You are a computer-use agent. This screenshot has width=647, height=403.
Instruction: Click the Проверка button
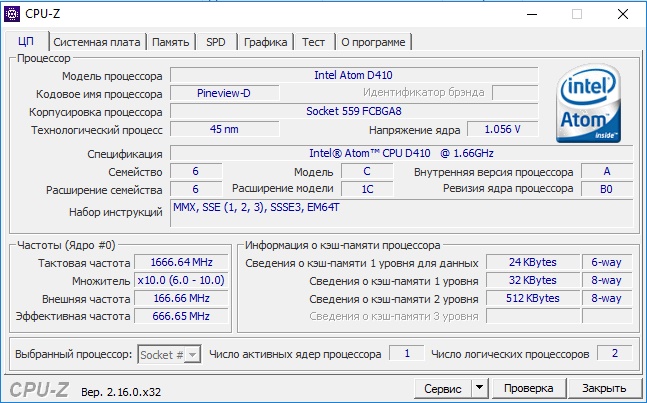click(529, 388)
